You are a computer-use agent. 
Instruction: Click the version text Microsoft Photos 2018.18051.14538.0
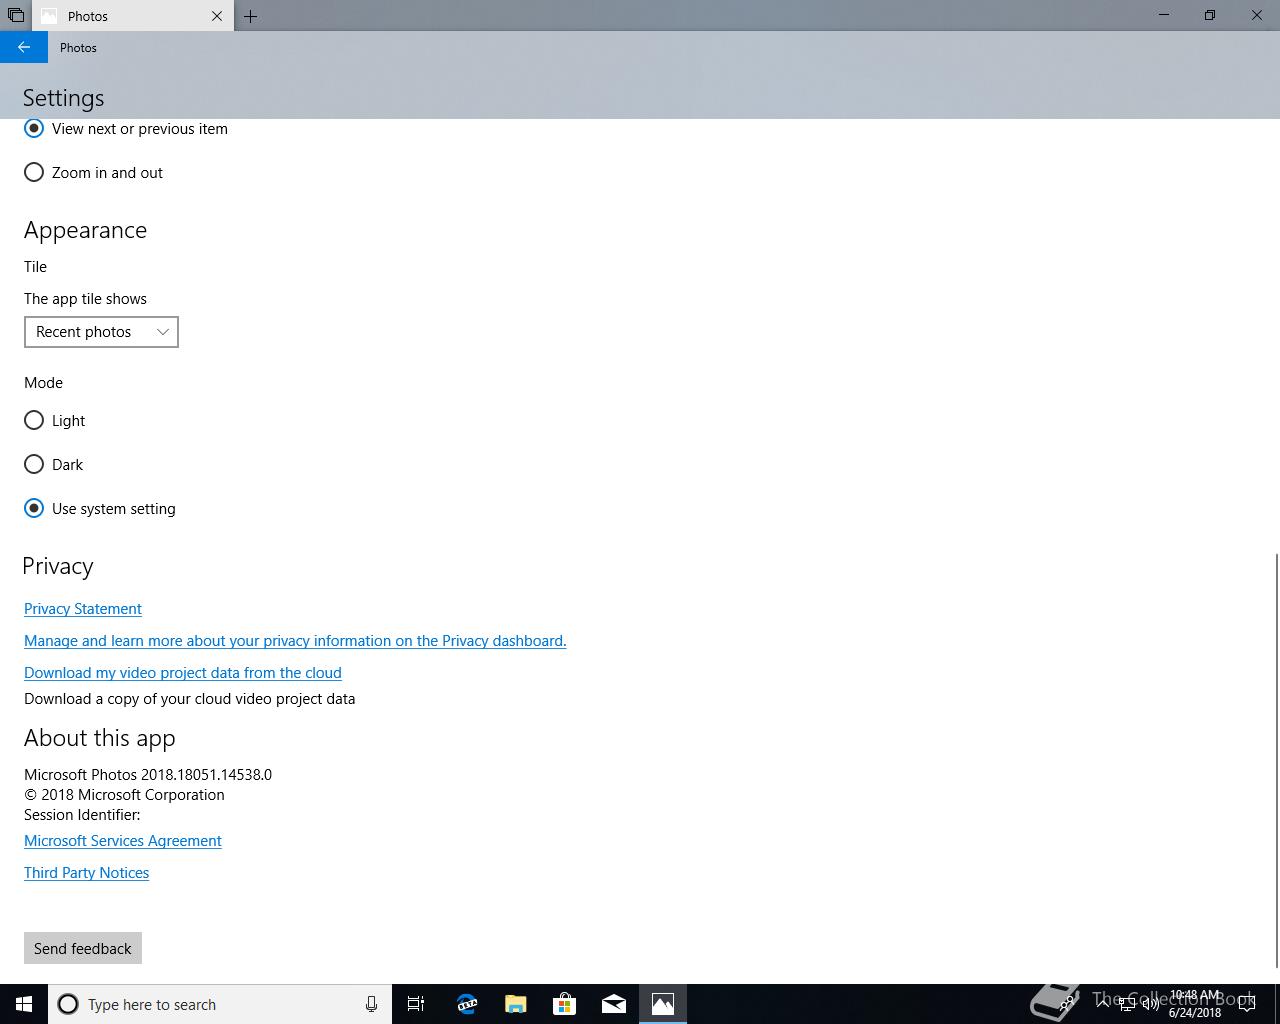coord(148,775)
